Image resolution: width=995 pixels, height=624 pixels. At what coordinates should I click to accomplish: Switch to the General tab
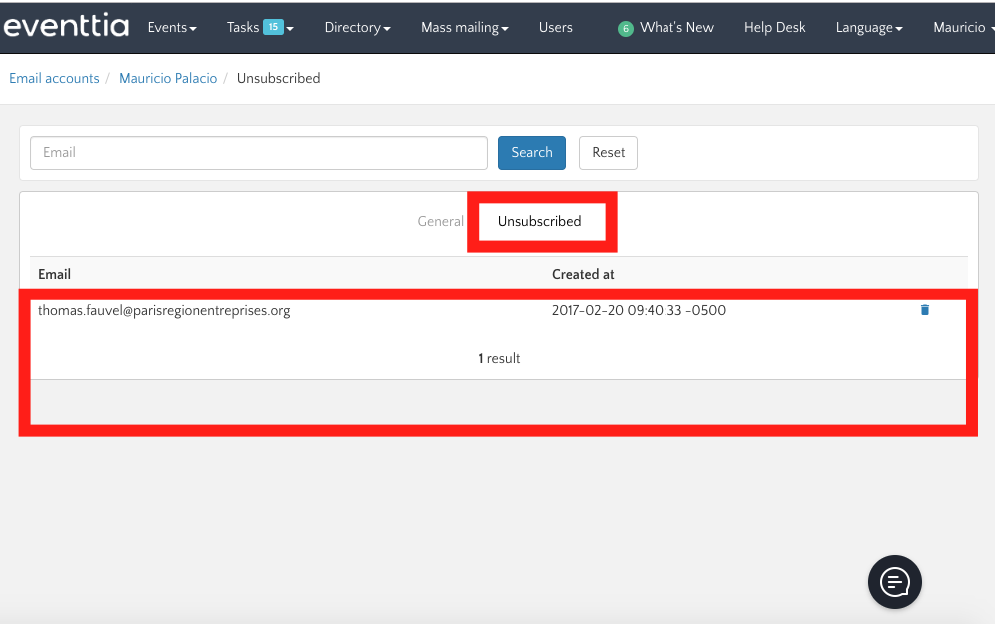pos(440,221)
